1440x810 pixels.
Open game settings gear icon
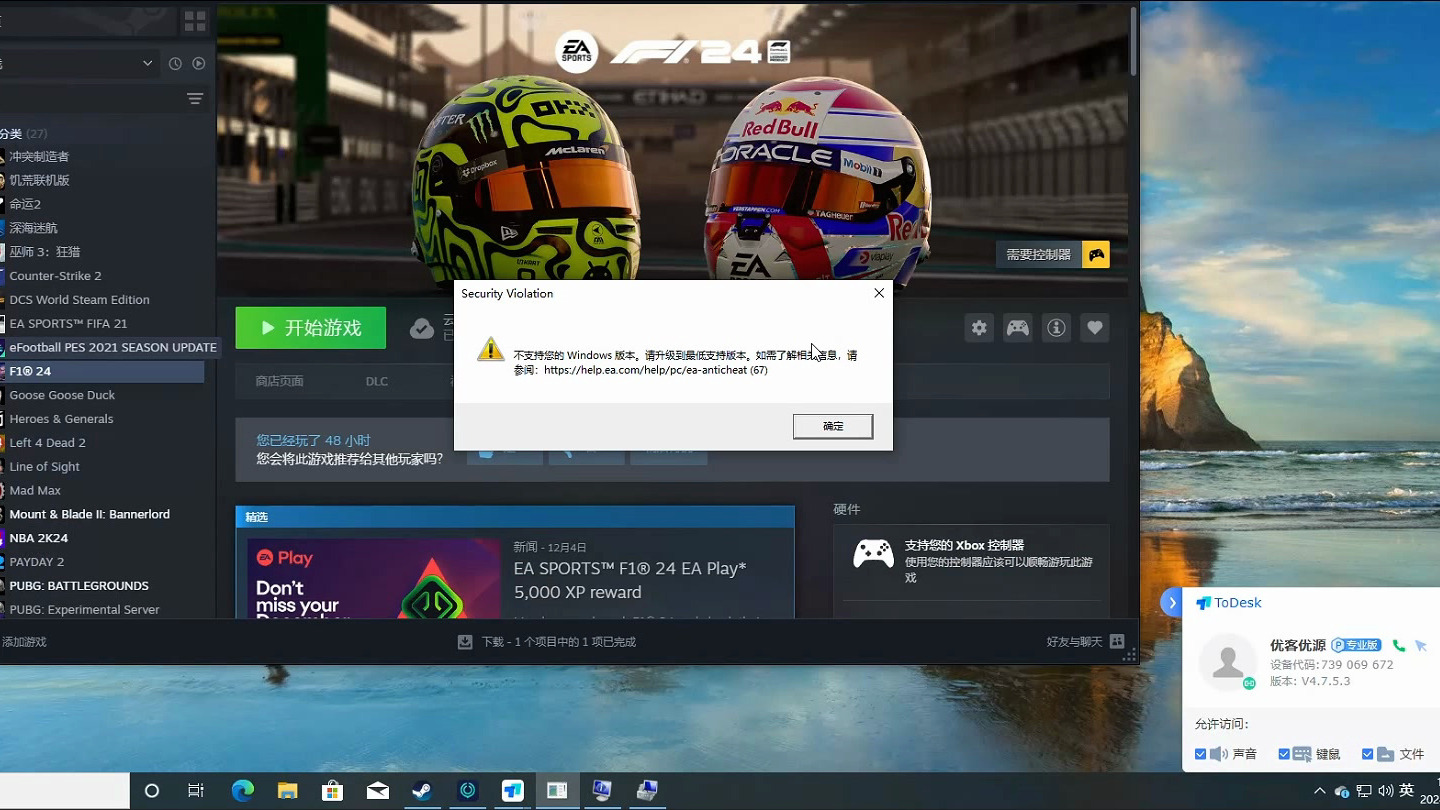point(979,328)
